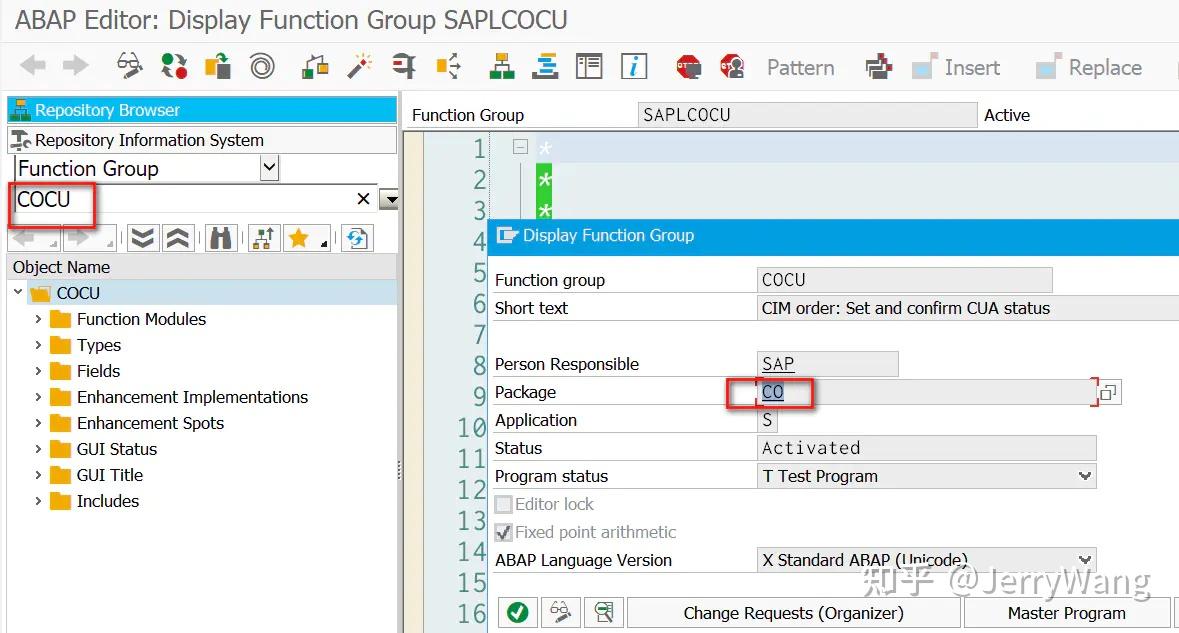Click the Pattern menu entry
The image size is (1179, 633).
click(800, 67)
